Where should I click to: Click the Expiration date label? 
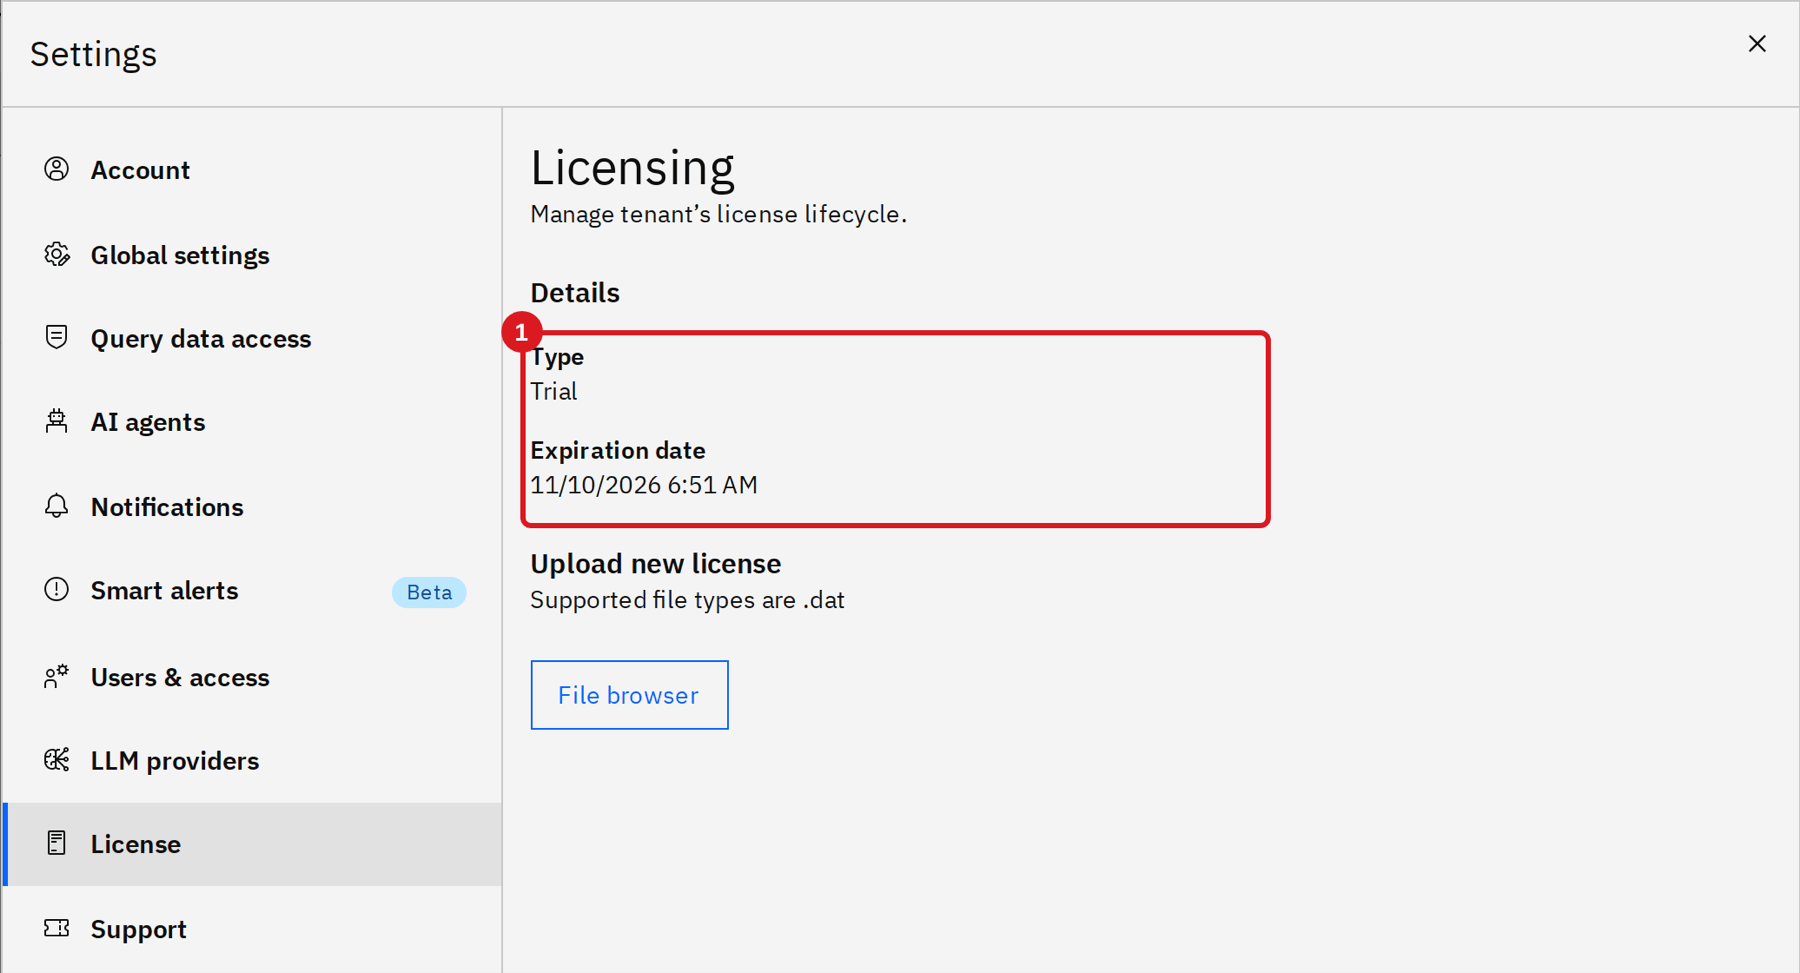click(x=618, y=450)
